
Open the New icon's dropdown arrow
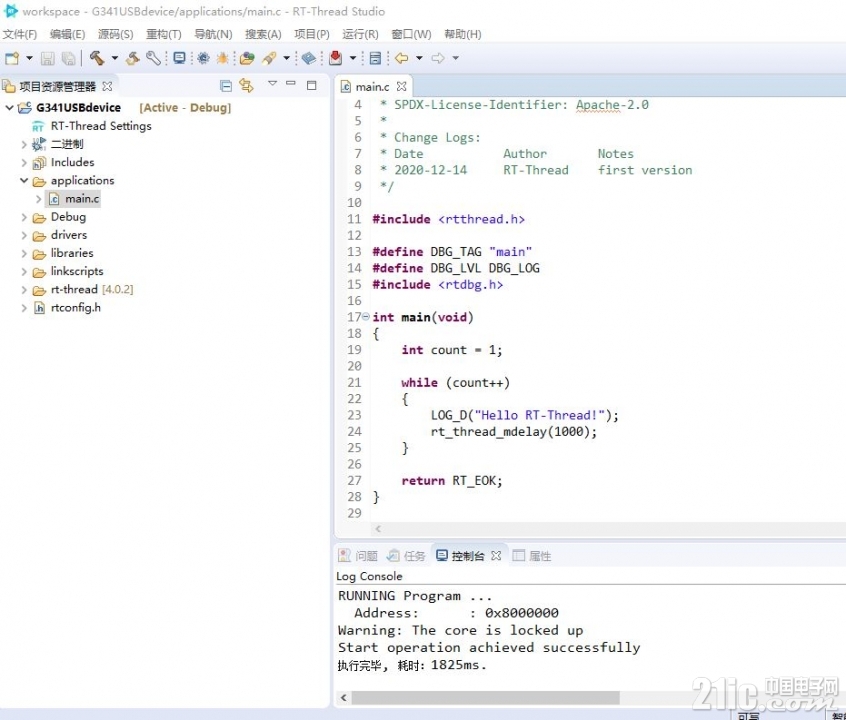(x=29, y=58)
